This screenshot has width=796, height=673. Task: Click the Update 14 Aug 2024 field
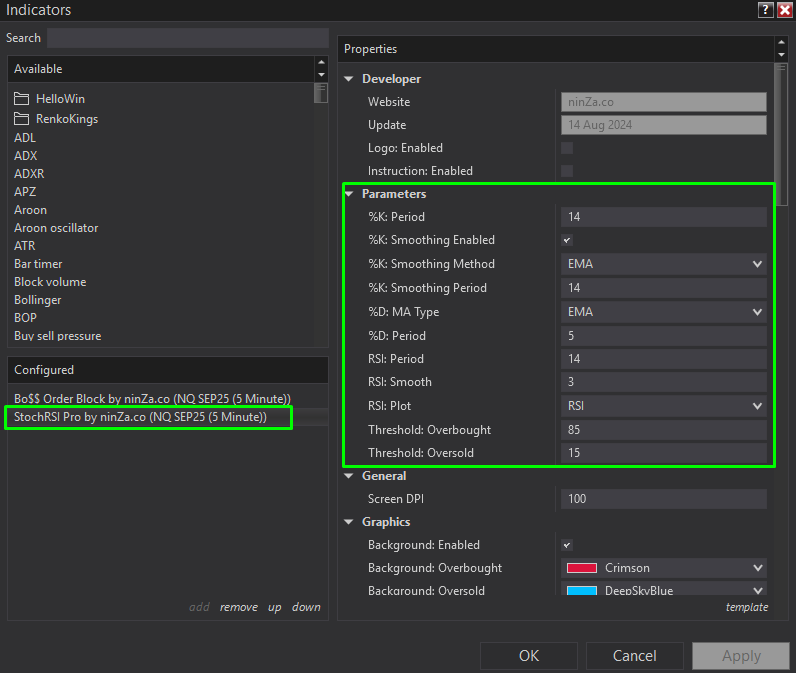[664, 125]
